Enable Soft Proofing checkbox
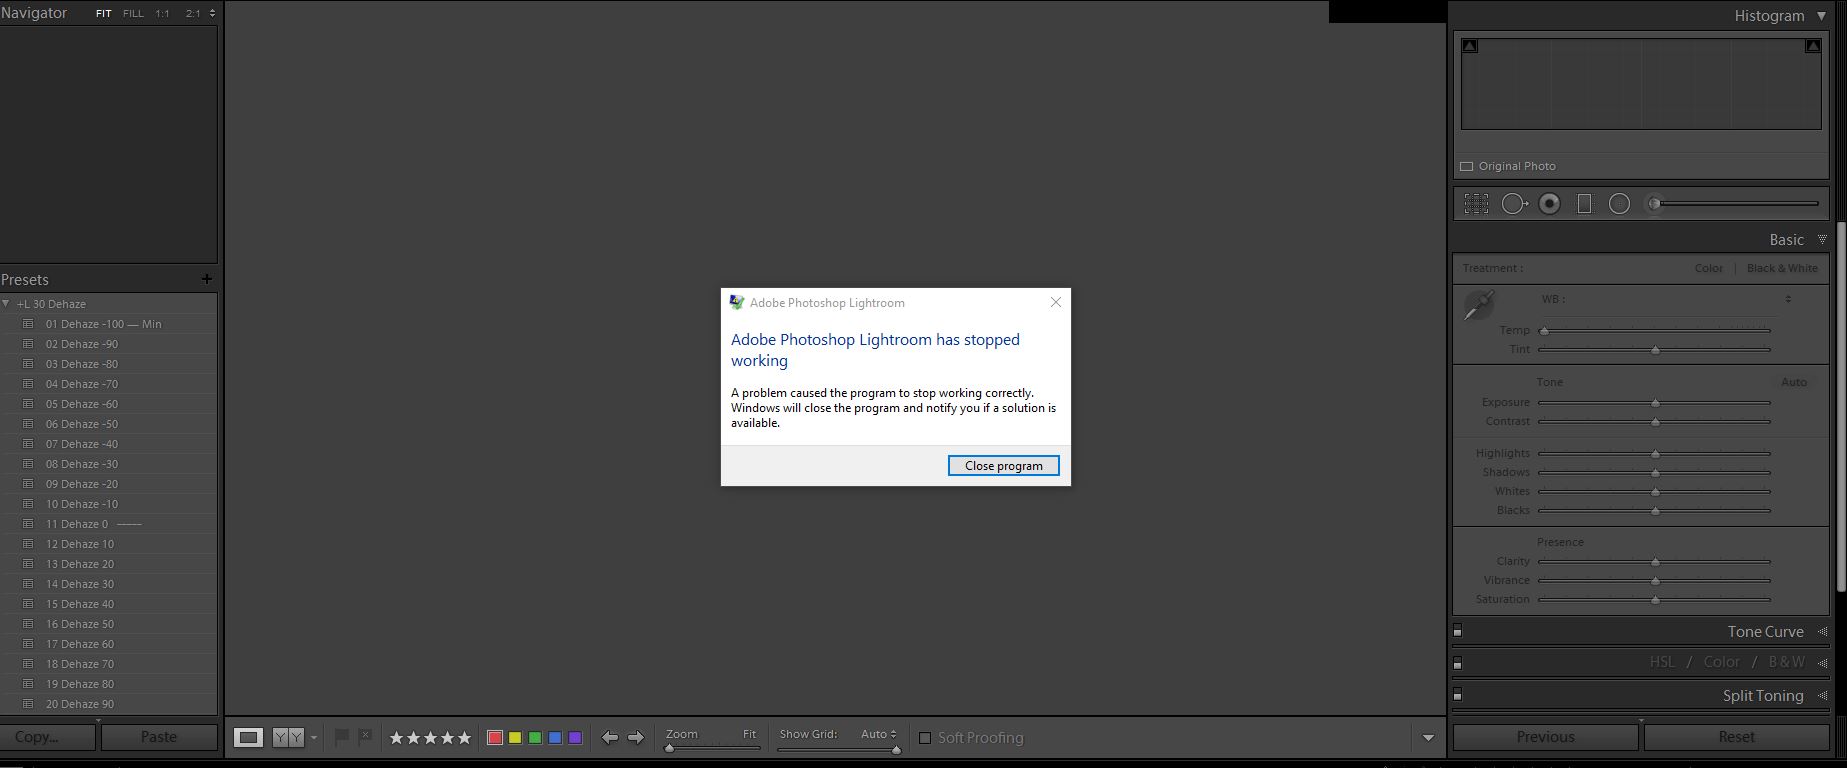This screenshot has width=1847, height=768. point(925,738)
